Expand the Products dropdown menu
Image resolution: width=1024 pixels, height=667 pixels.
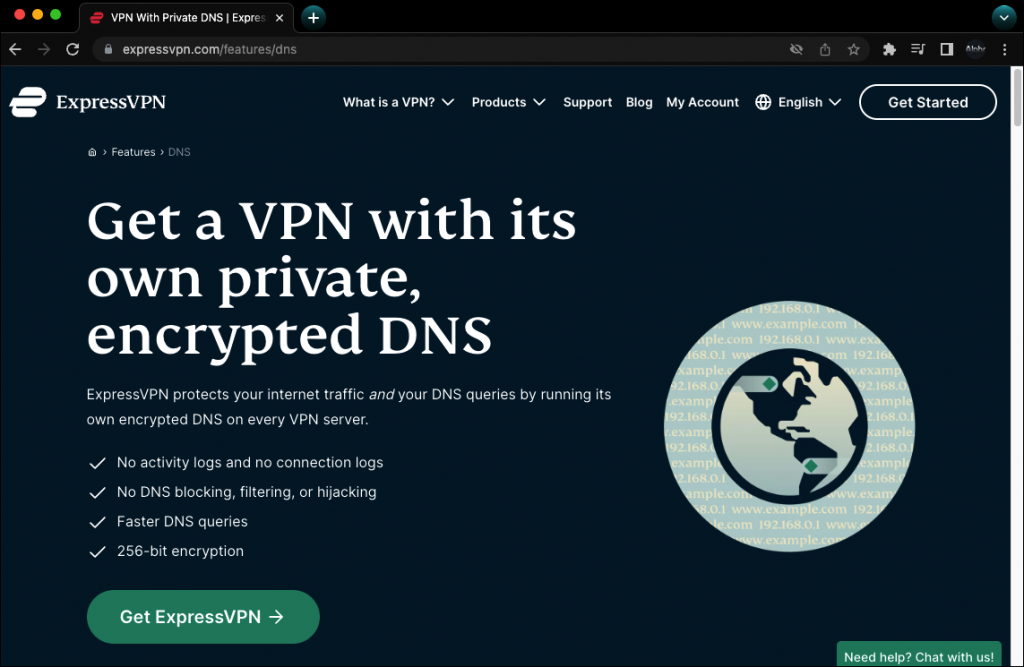point(508,102)
